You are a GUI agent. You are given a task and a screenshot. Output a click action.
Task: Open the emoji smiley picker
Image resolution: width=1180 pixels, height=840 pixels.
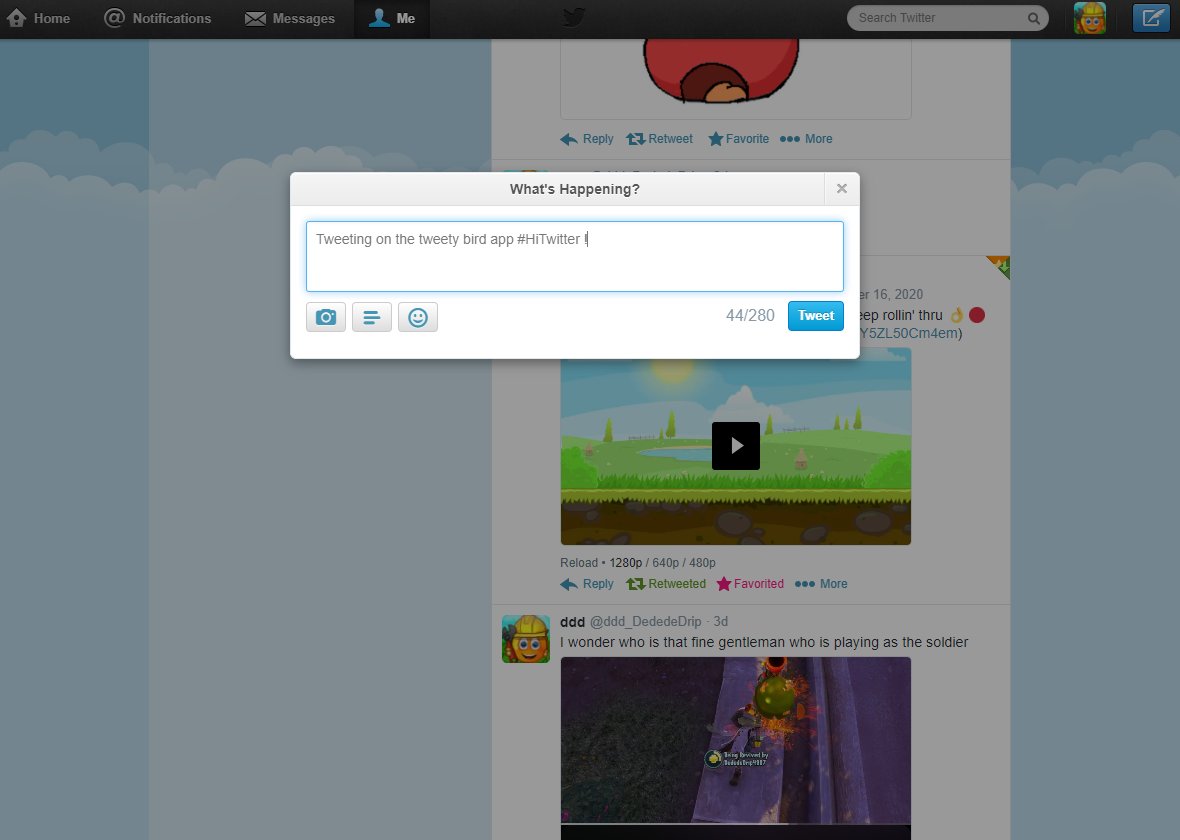click(418, 317)
